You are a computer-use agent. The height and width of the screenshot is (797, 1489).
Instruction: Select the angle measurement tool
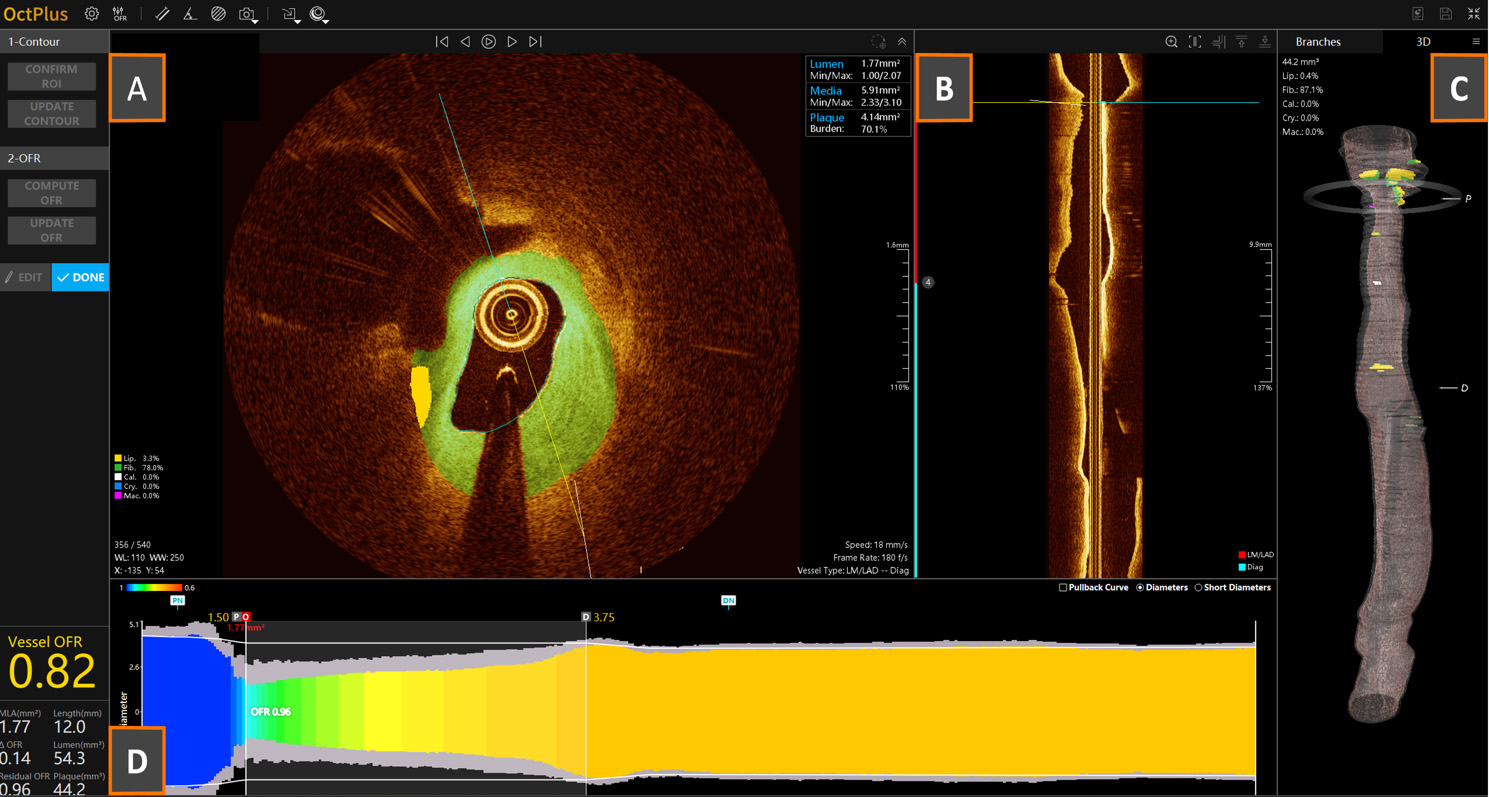[x=189, y=14]
